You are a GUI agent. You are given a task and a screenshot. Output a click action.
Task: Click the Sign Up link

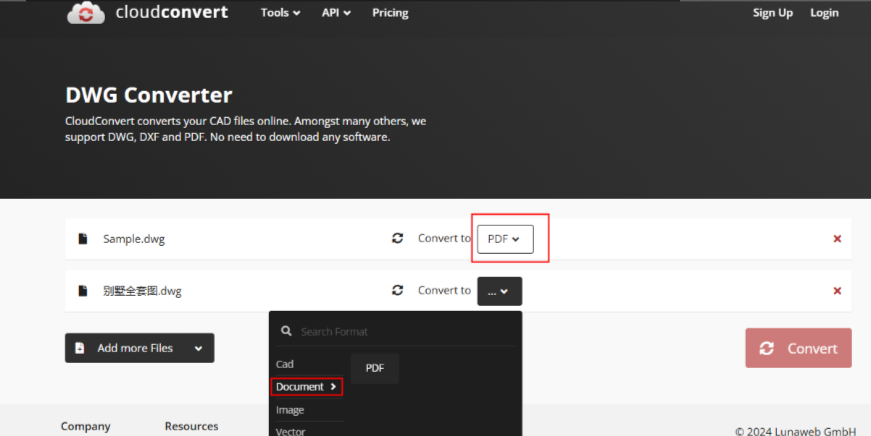(x=773, y=13)
